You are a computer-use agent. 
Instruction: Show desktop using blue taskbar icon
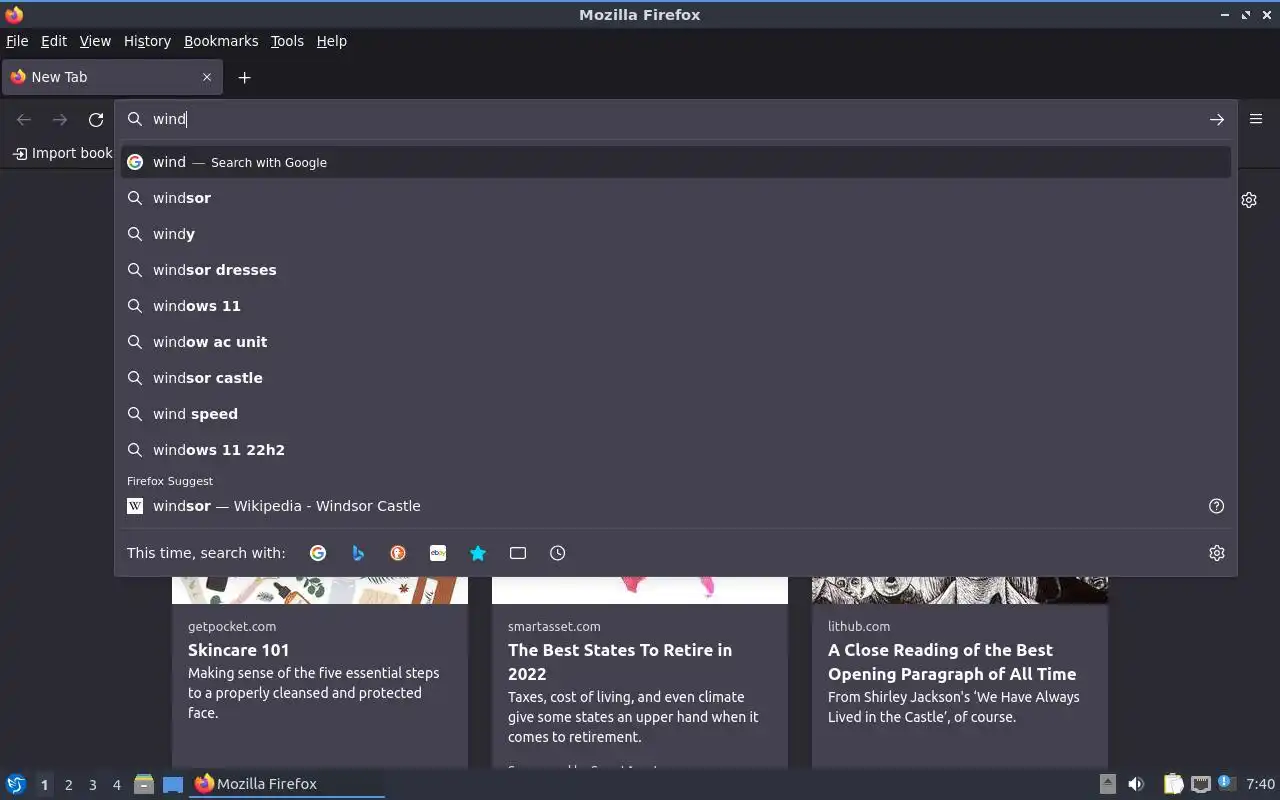(173, 784)
